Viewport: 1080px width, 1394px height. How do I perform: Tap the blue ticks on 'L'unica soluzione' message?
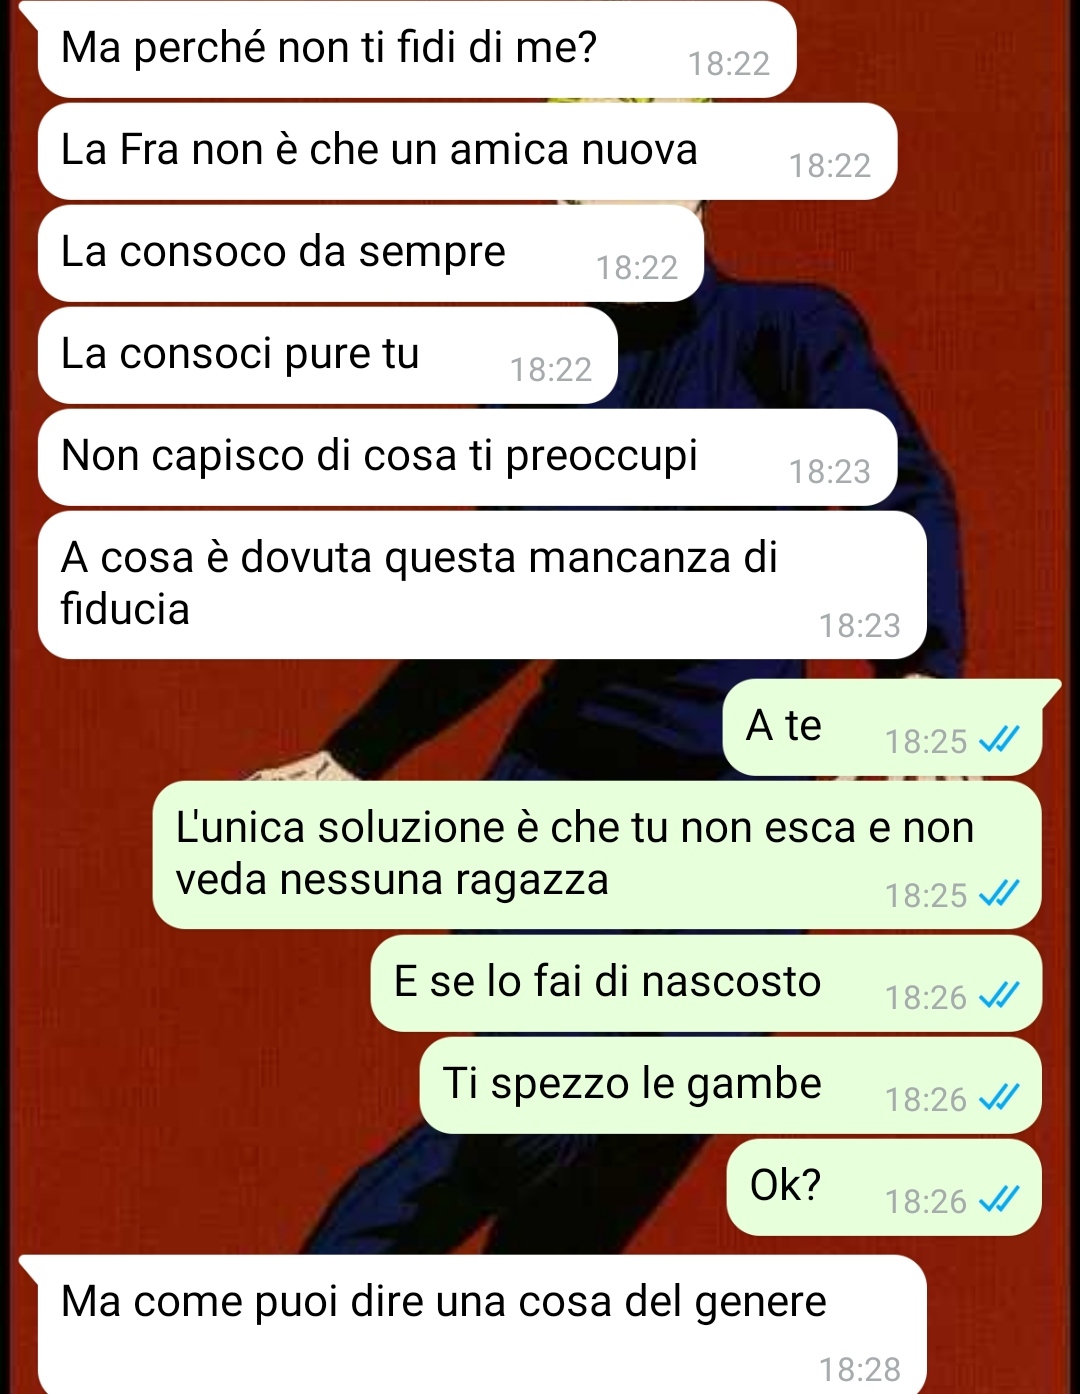(x=999, y=893)
